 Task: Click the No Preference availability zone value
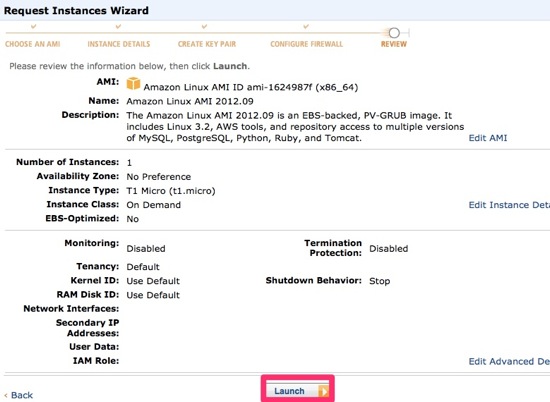point(159,176)
